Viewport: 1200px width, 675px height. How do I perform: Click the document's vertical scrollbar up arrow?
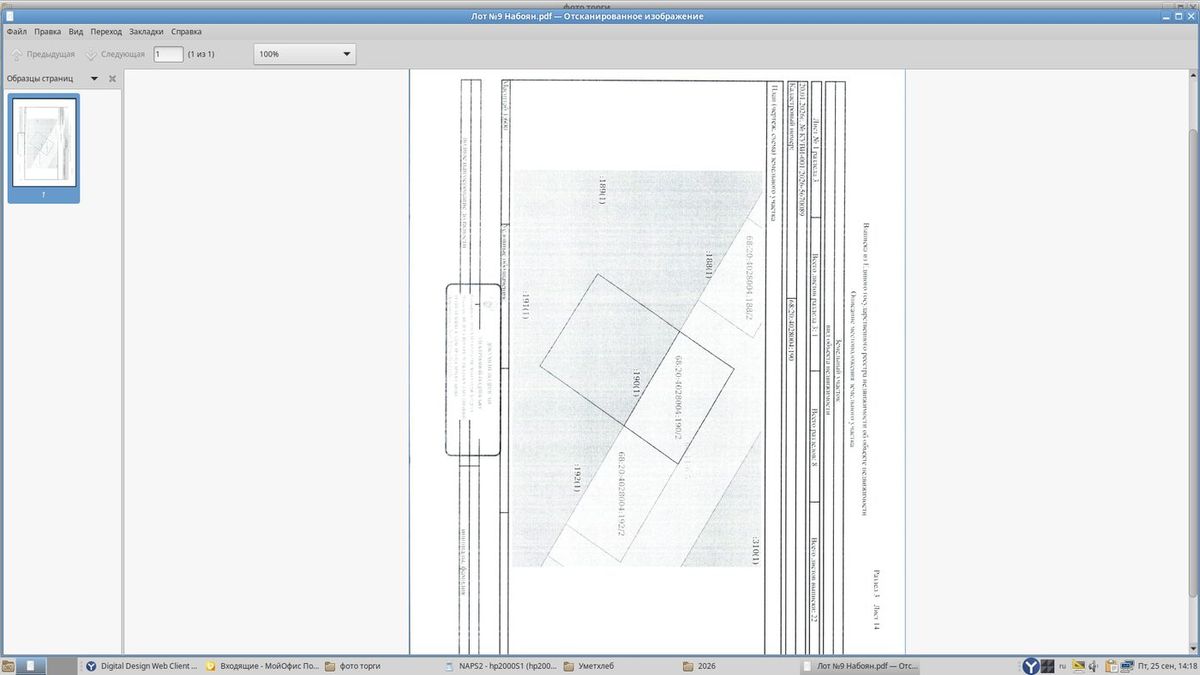(x=1194, y=75)
